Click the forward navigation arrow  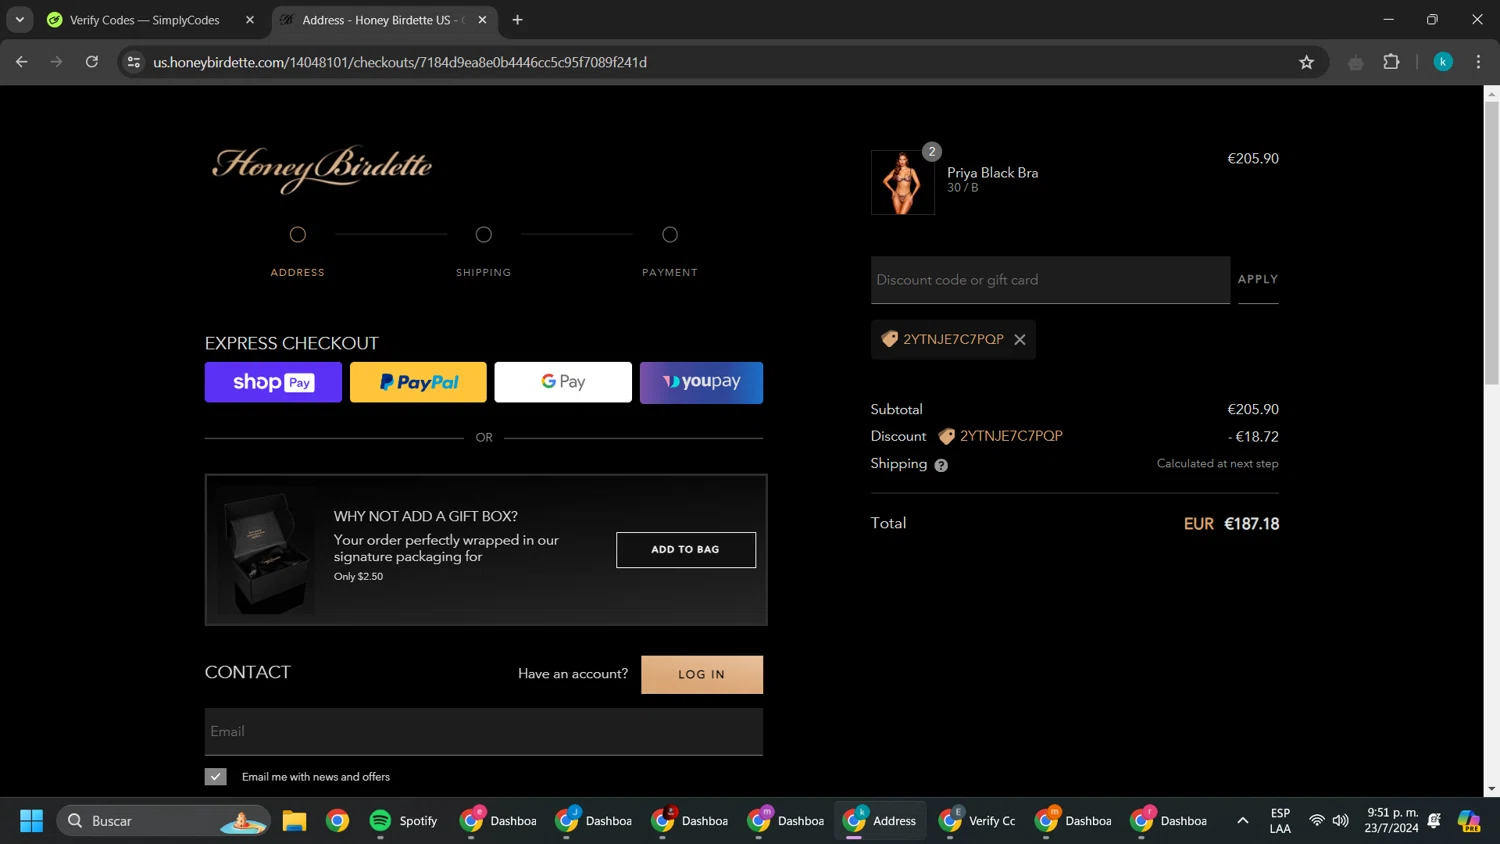coord(57,62)
